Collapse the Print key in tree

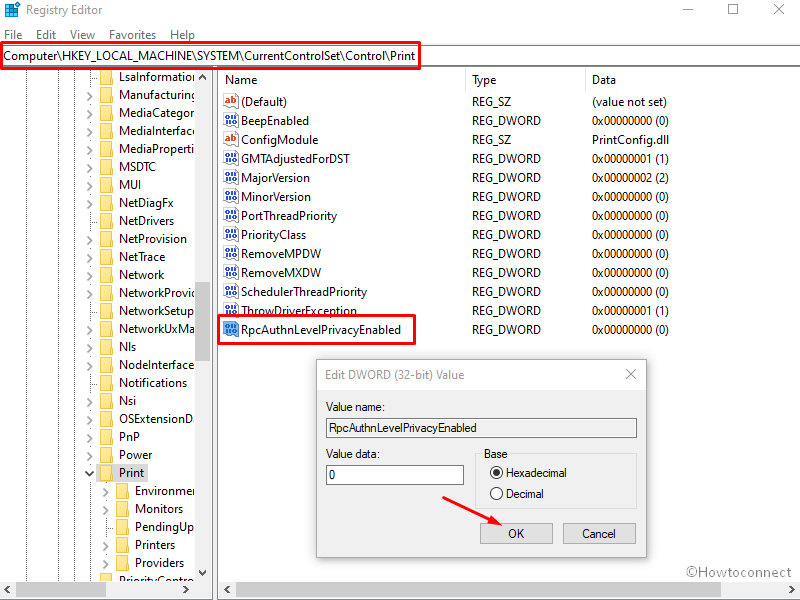point(89,473)
